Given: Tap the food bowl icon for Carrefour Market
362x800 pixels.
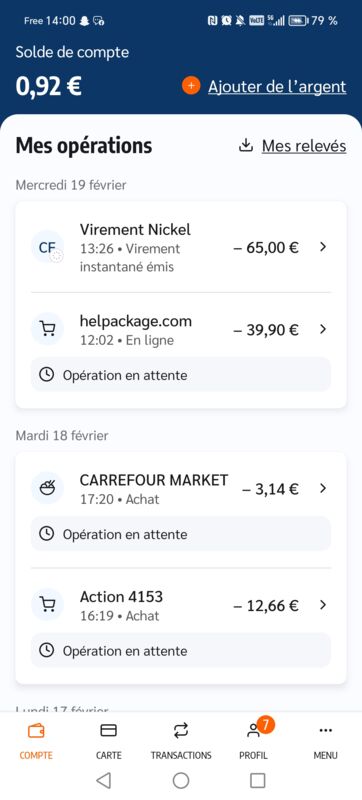Looking at the screenshot, I should click(47, 488).
